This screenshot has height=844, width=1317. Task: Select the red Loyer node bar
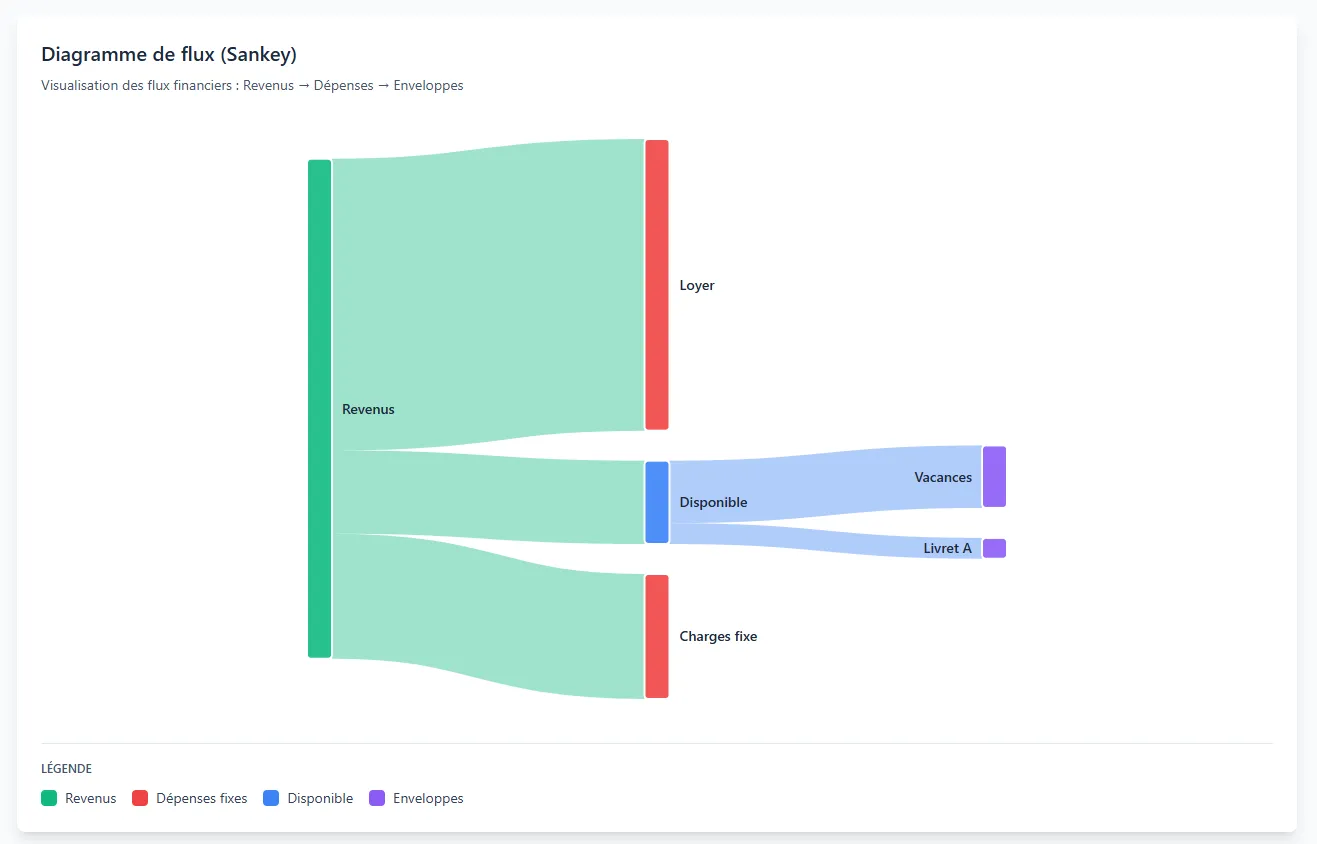656,285
